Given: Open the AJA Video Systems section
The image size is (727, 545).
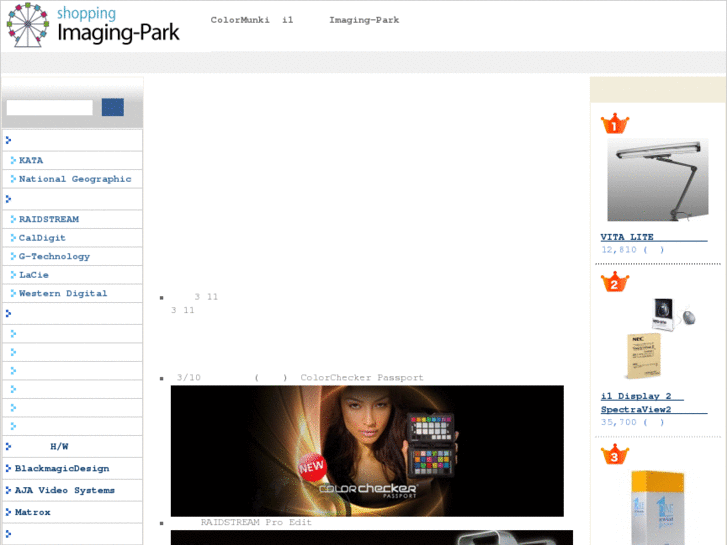Looking at the screenshot, I should pyautogui.click(x=64, y=490).
